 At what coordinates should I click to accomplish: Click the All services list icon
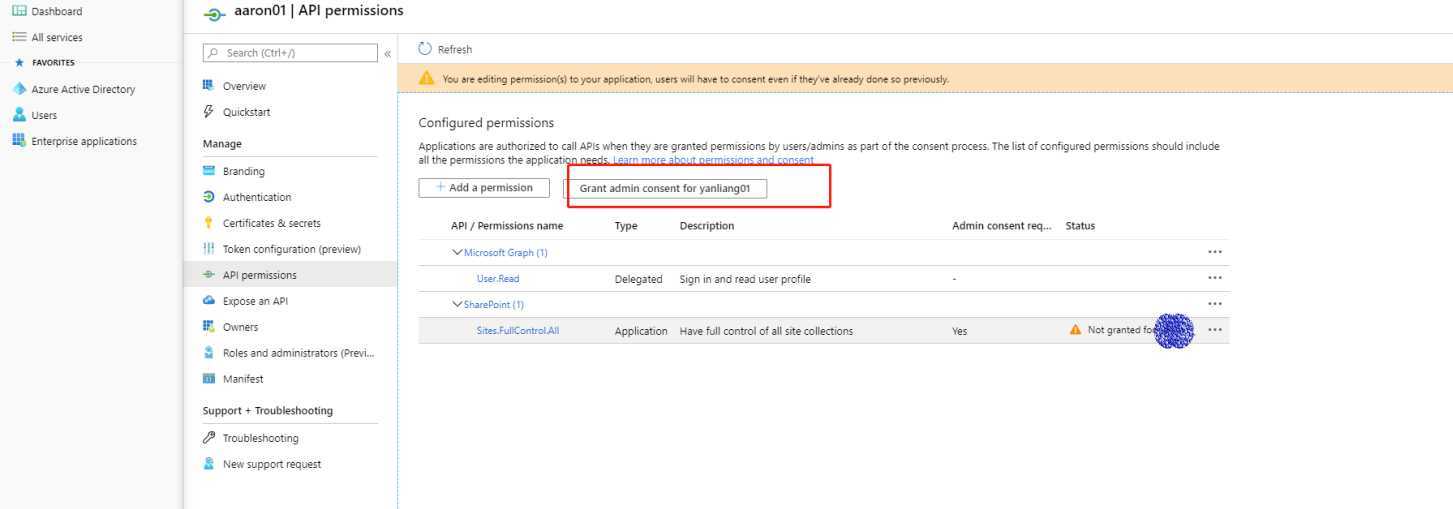(x=19, y=37)
